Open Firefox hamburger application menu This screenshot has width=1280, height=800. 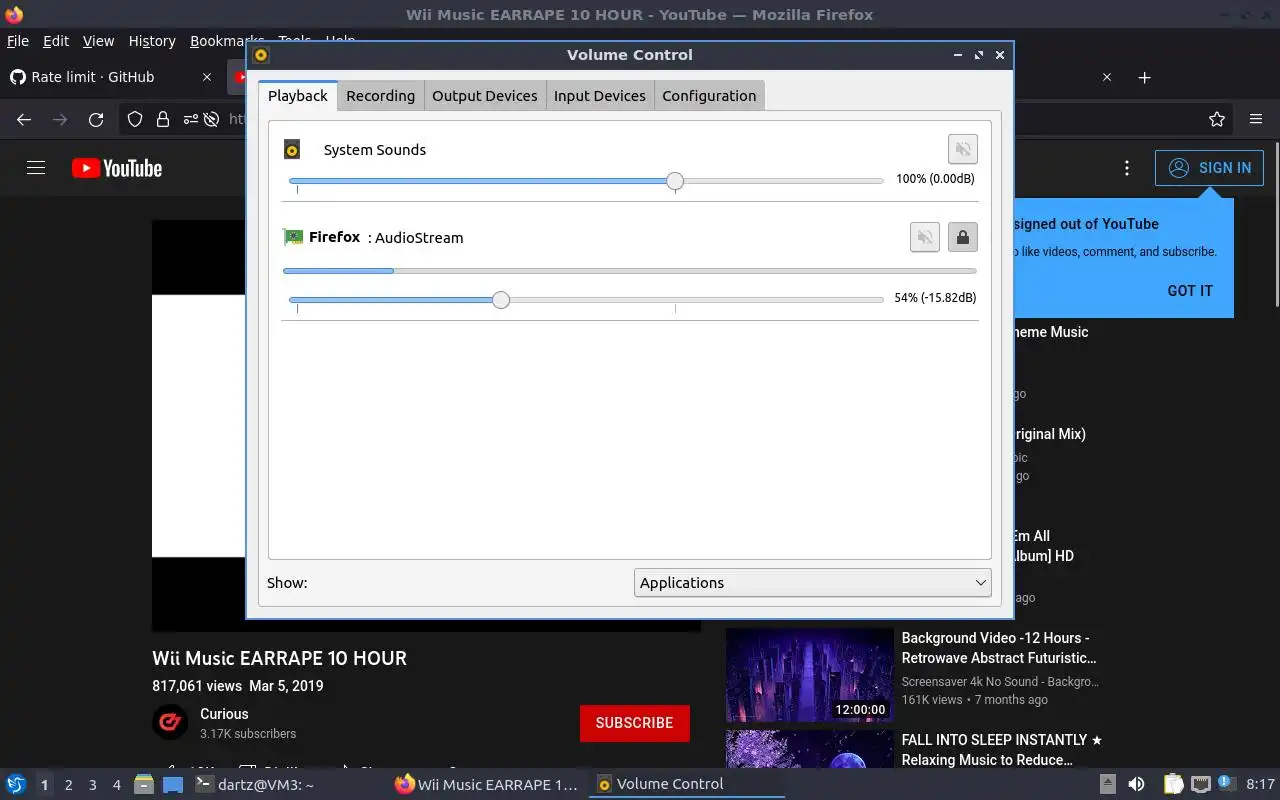[x=1256, y=119]
